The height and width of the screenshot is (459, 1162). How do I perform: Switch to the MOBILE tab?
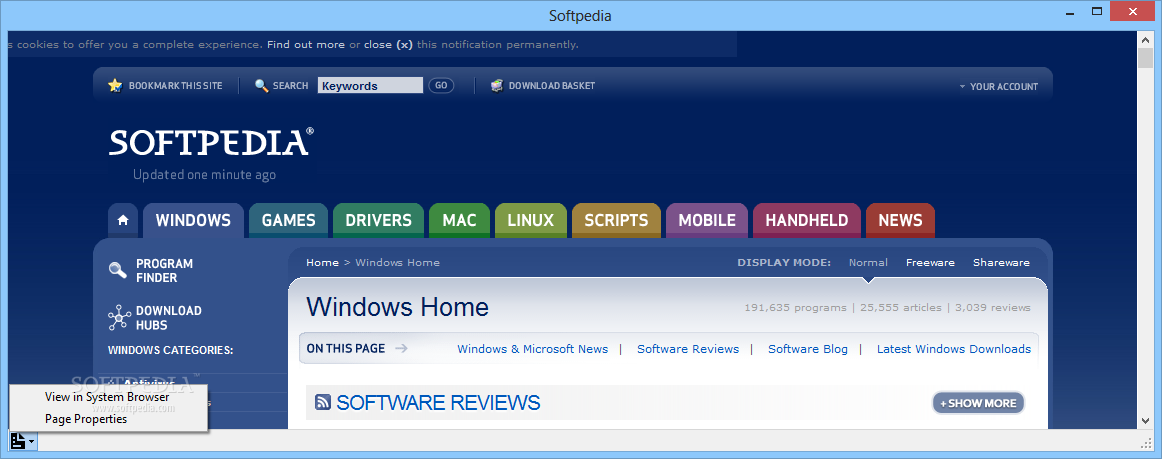(707, 220)
